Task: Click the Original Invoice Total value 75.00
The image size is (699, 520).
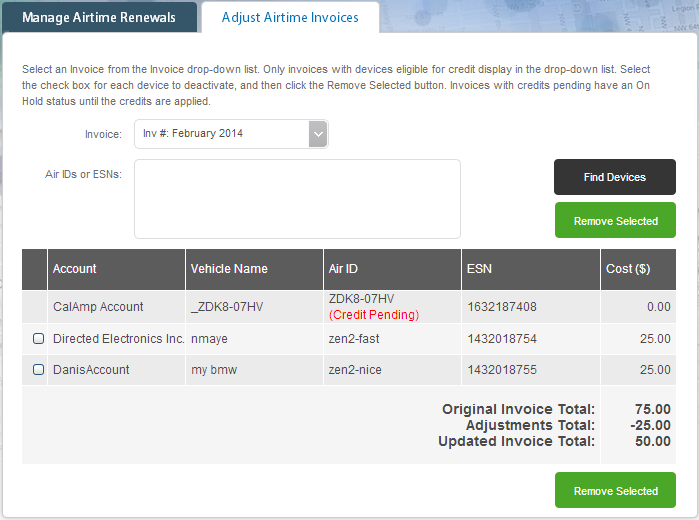Action: coord(653,409)
